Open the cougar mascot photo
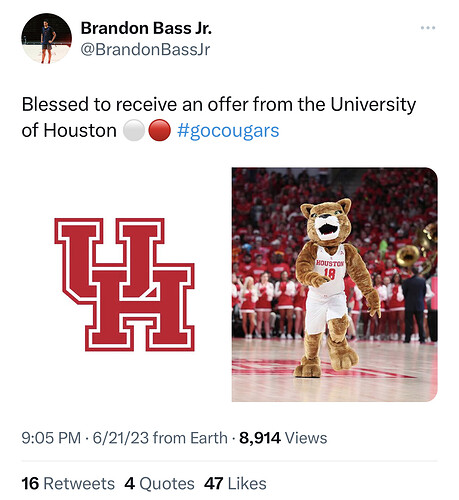459x500 pixels. pyautogui.click(x=335, y=284)
